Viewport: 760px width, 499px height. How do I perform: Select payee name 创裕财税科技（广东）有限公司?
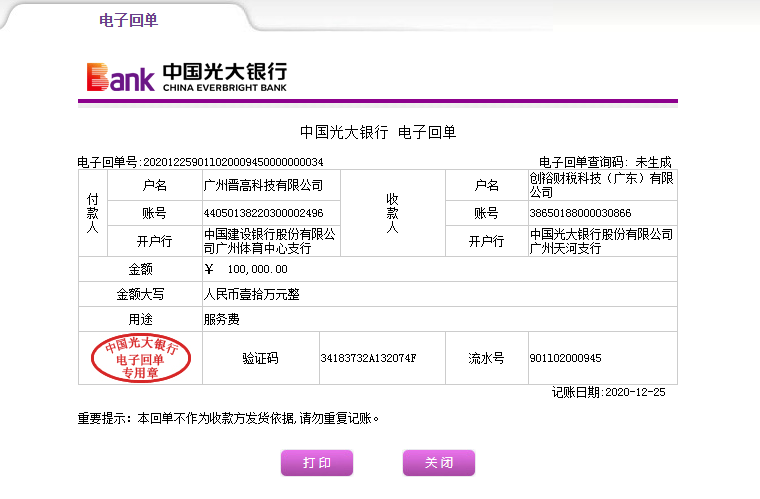tap(601, 185)
